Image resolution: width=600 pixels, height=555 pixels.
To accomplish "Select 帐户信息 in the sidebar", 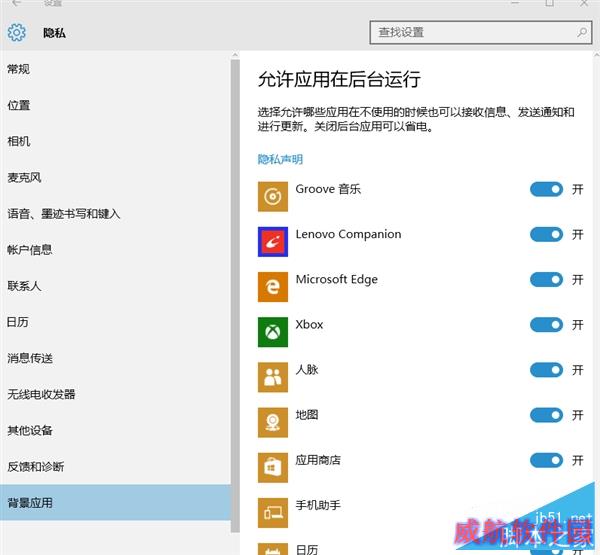I will (x=115, y=250).
